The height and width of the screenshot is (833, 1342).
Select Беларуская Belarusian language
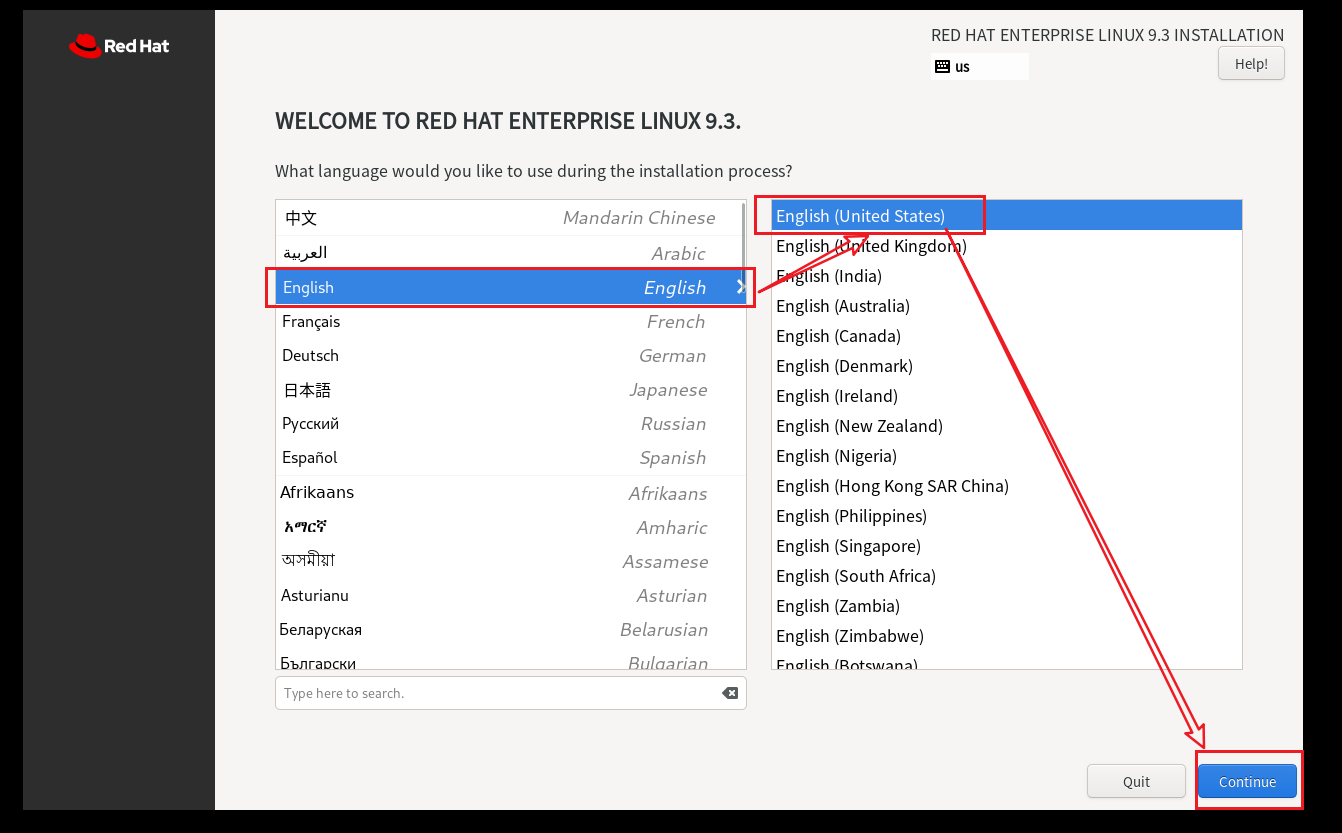[511, 629]
